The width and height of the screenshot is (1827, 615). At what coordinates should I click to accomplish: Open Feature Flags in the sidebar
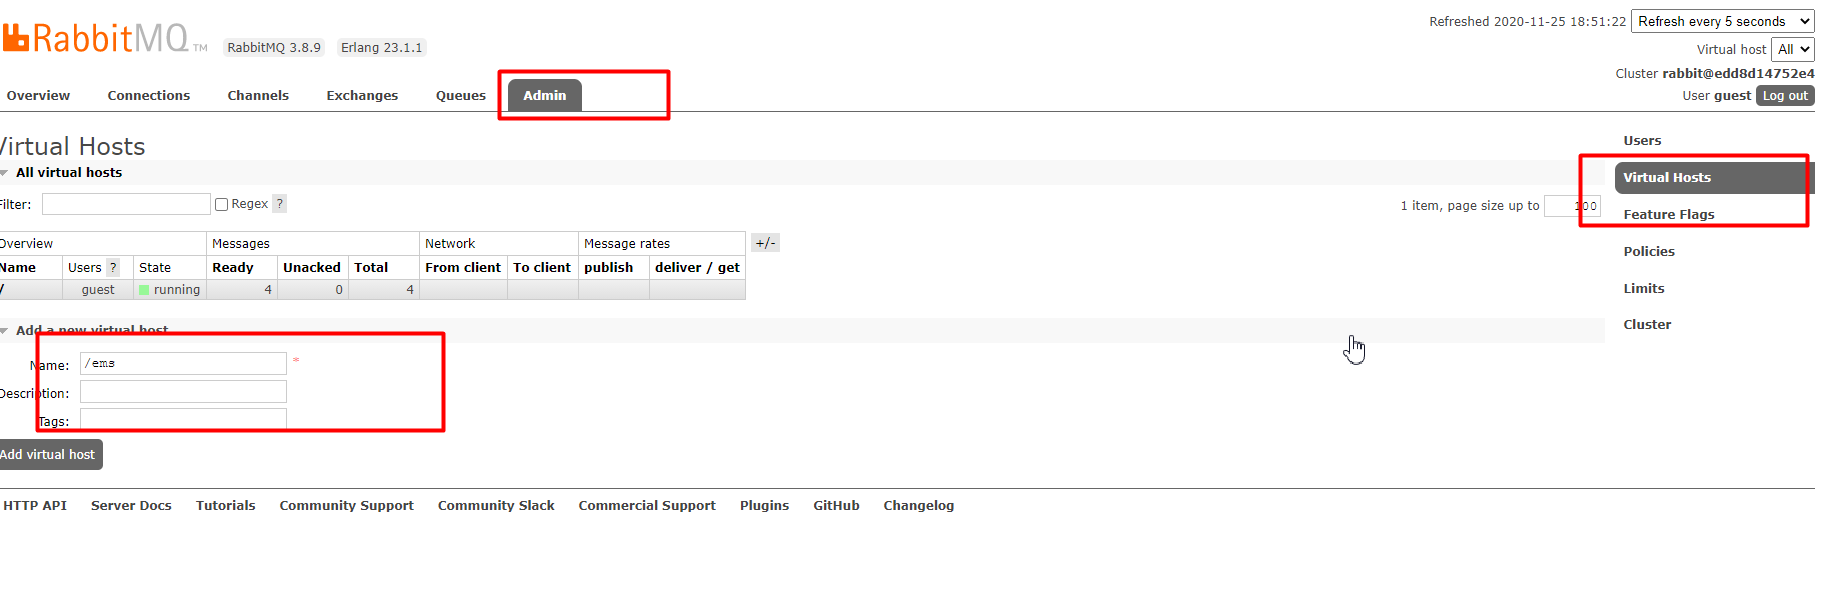click(1669, 215)
